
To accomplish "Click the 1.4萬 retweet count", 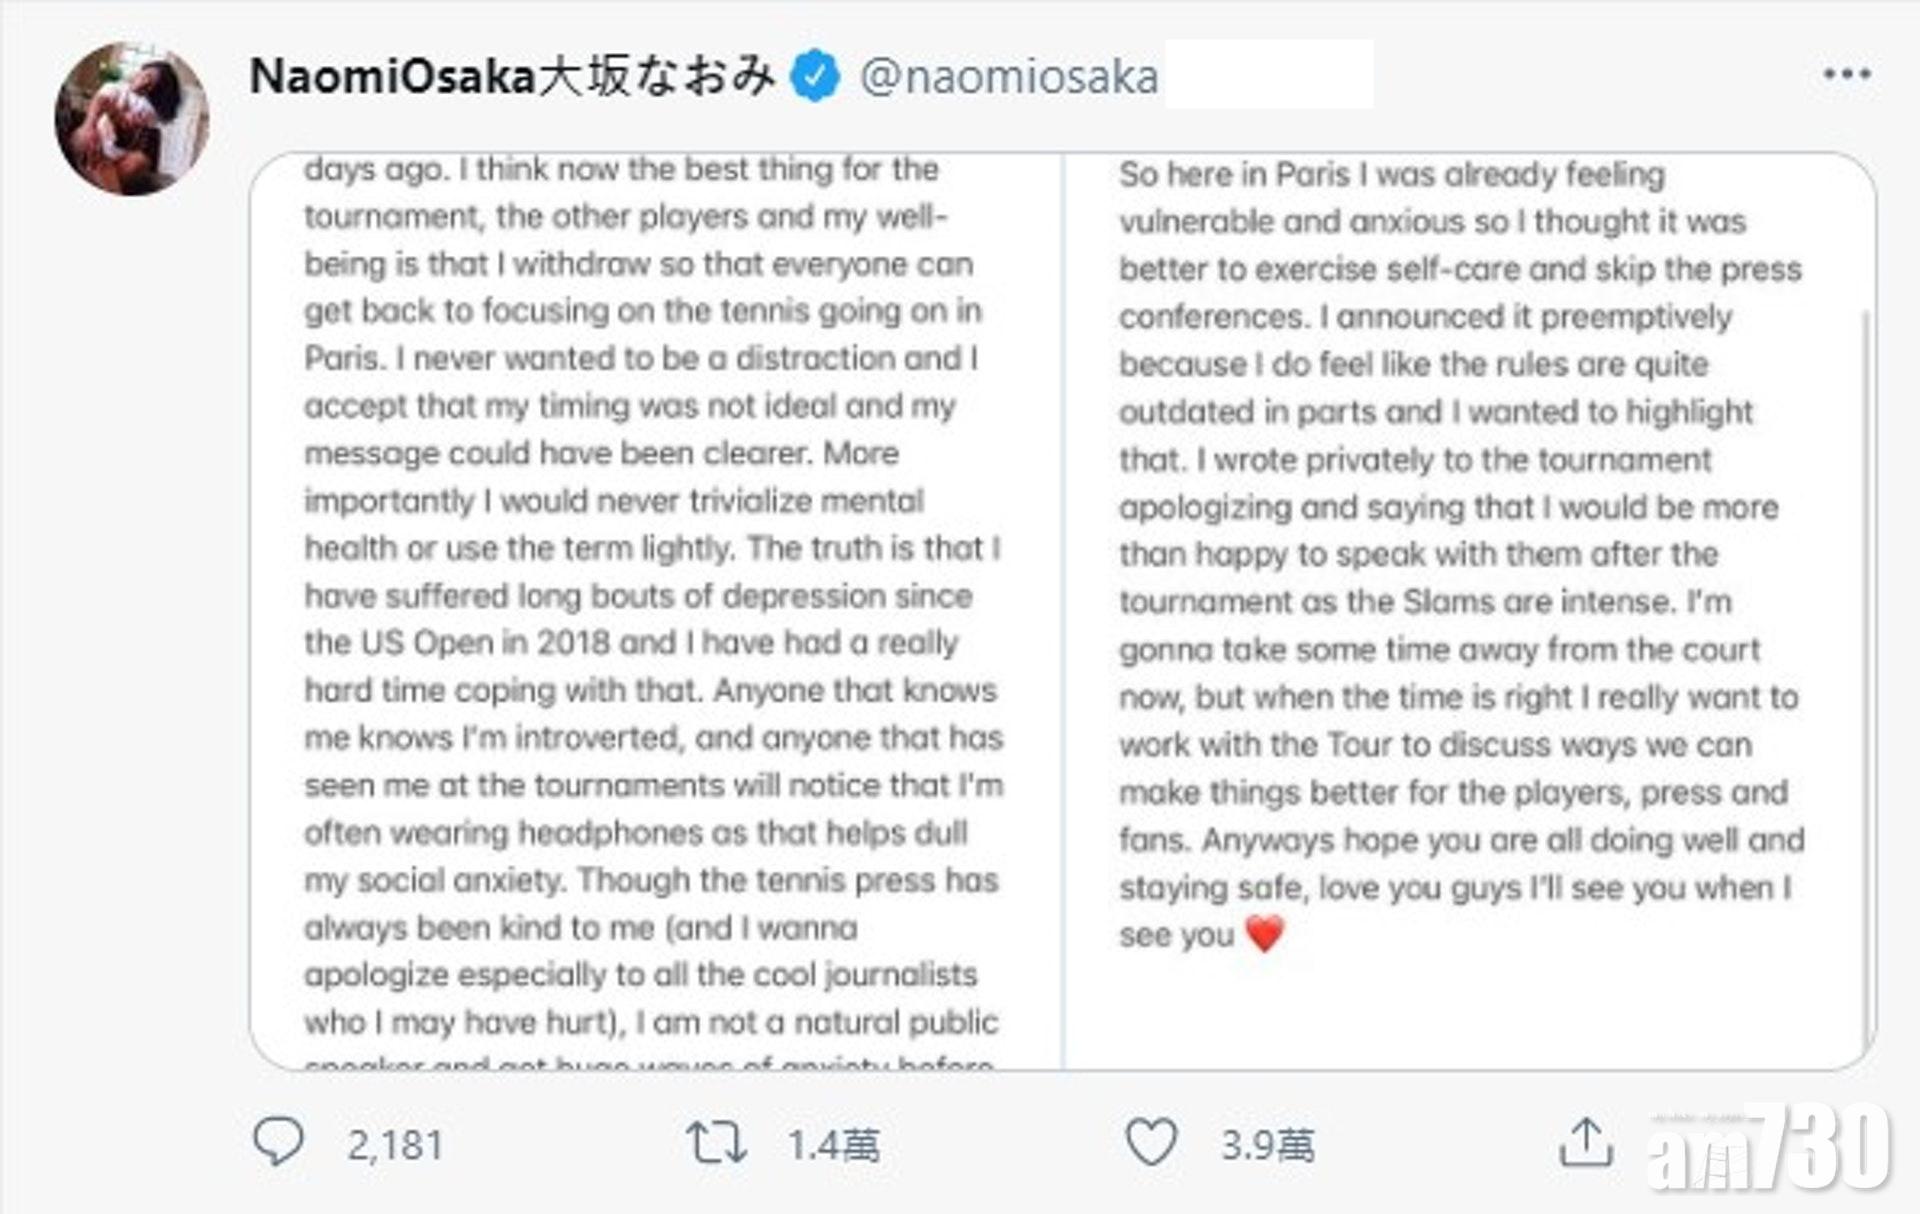I will click(x=834, y=1145).
